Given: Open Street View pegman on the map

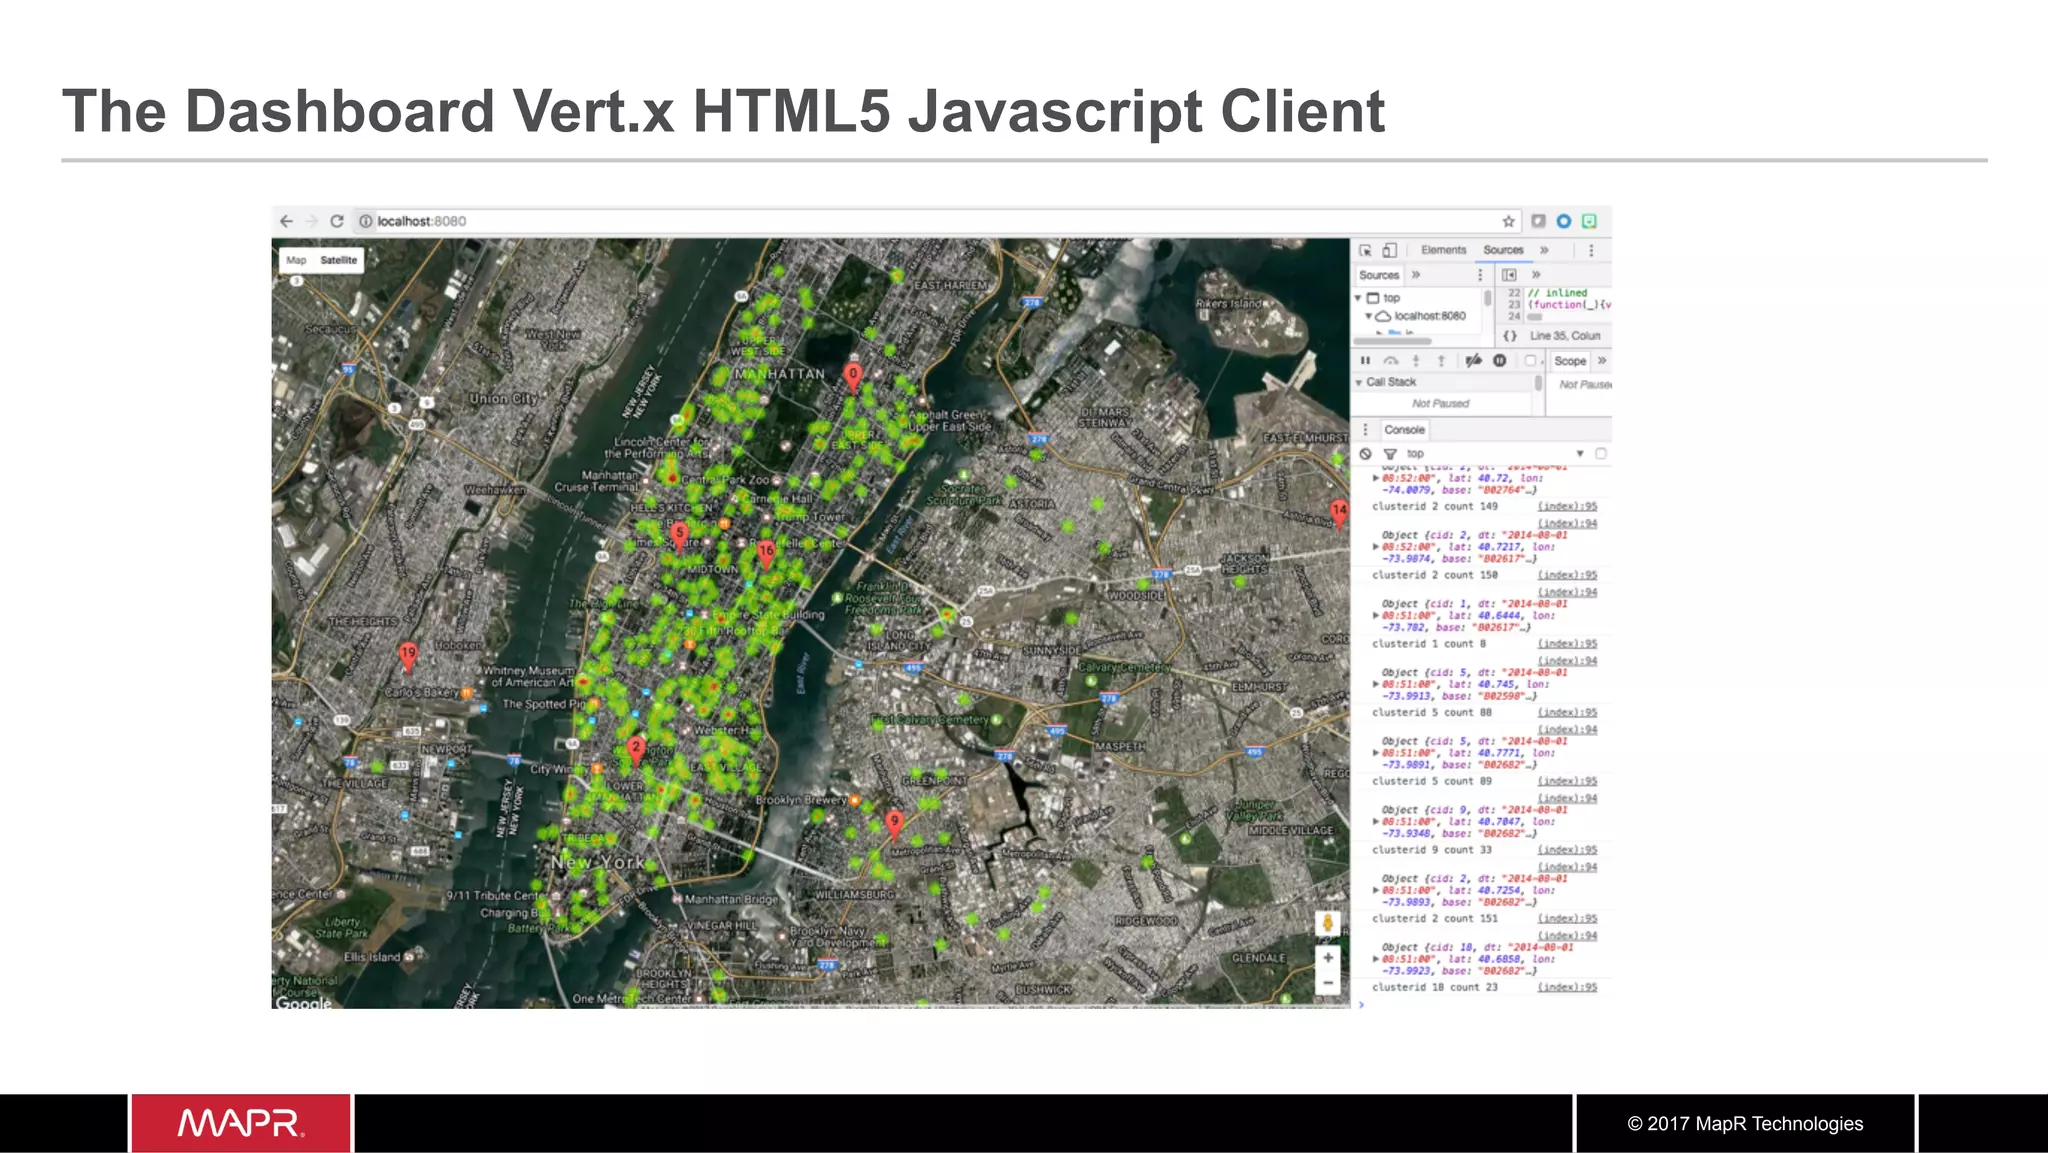Looking at the screenshot, I should [x=1328, y=924].
